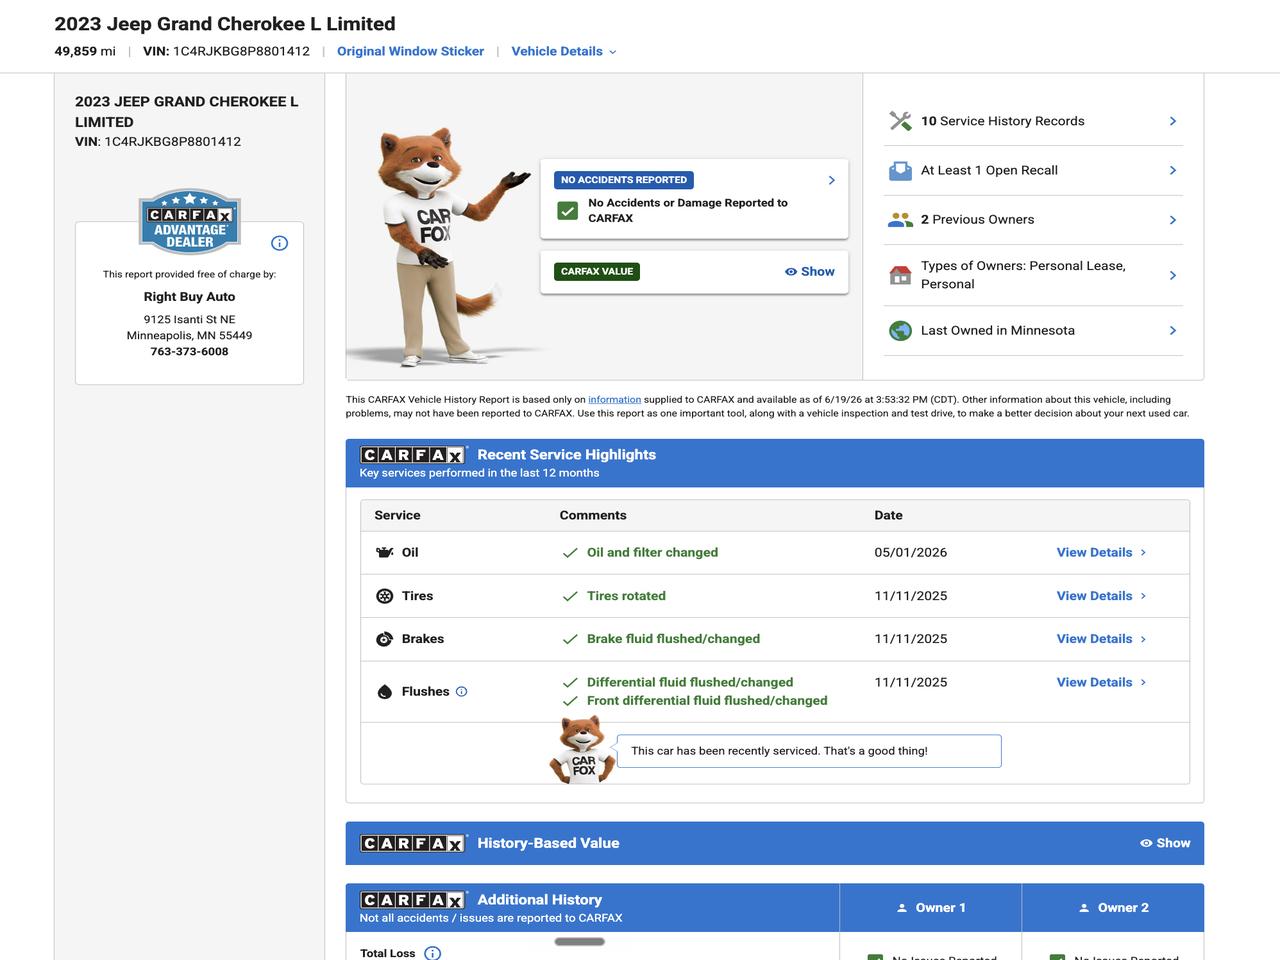Click the 2 Previous Owners text
The height and width of the screenshot is (960, 1280).
pos(977,220)
